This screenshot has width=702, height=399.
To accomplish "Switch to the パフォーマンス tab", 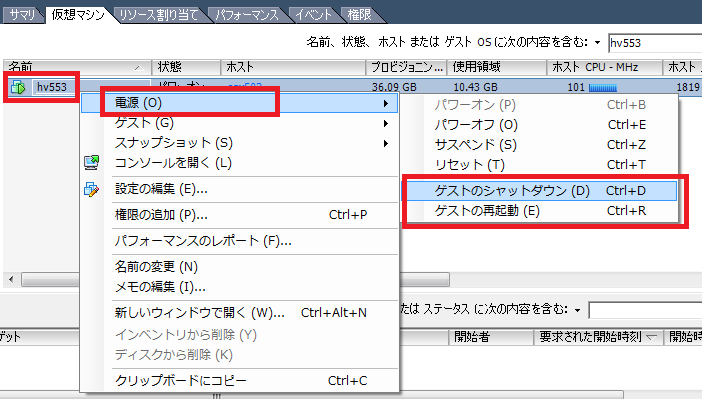I will coord(247,15).
